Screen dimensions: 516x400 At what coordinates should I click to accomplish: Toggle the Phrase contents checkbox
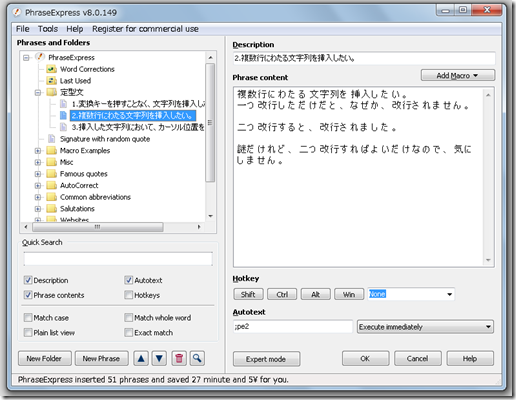28,295
